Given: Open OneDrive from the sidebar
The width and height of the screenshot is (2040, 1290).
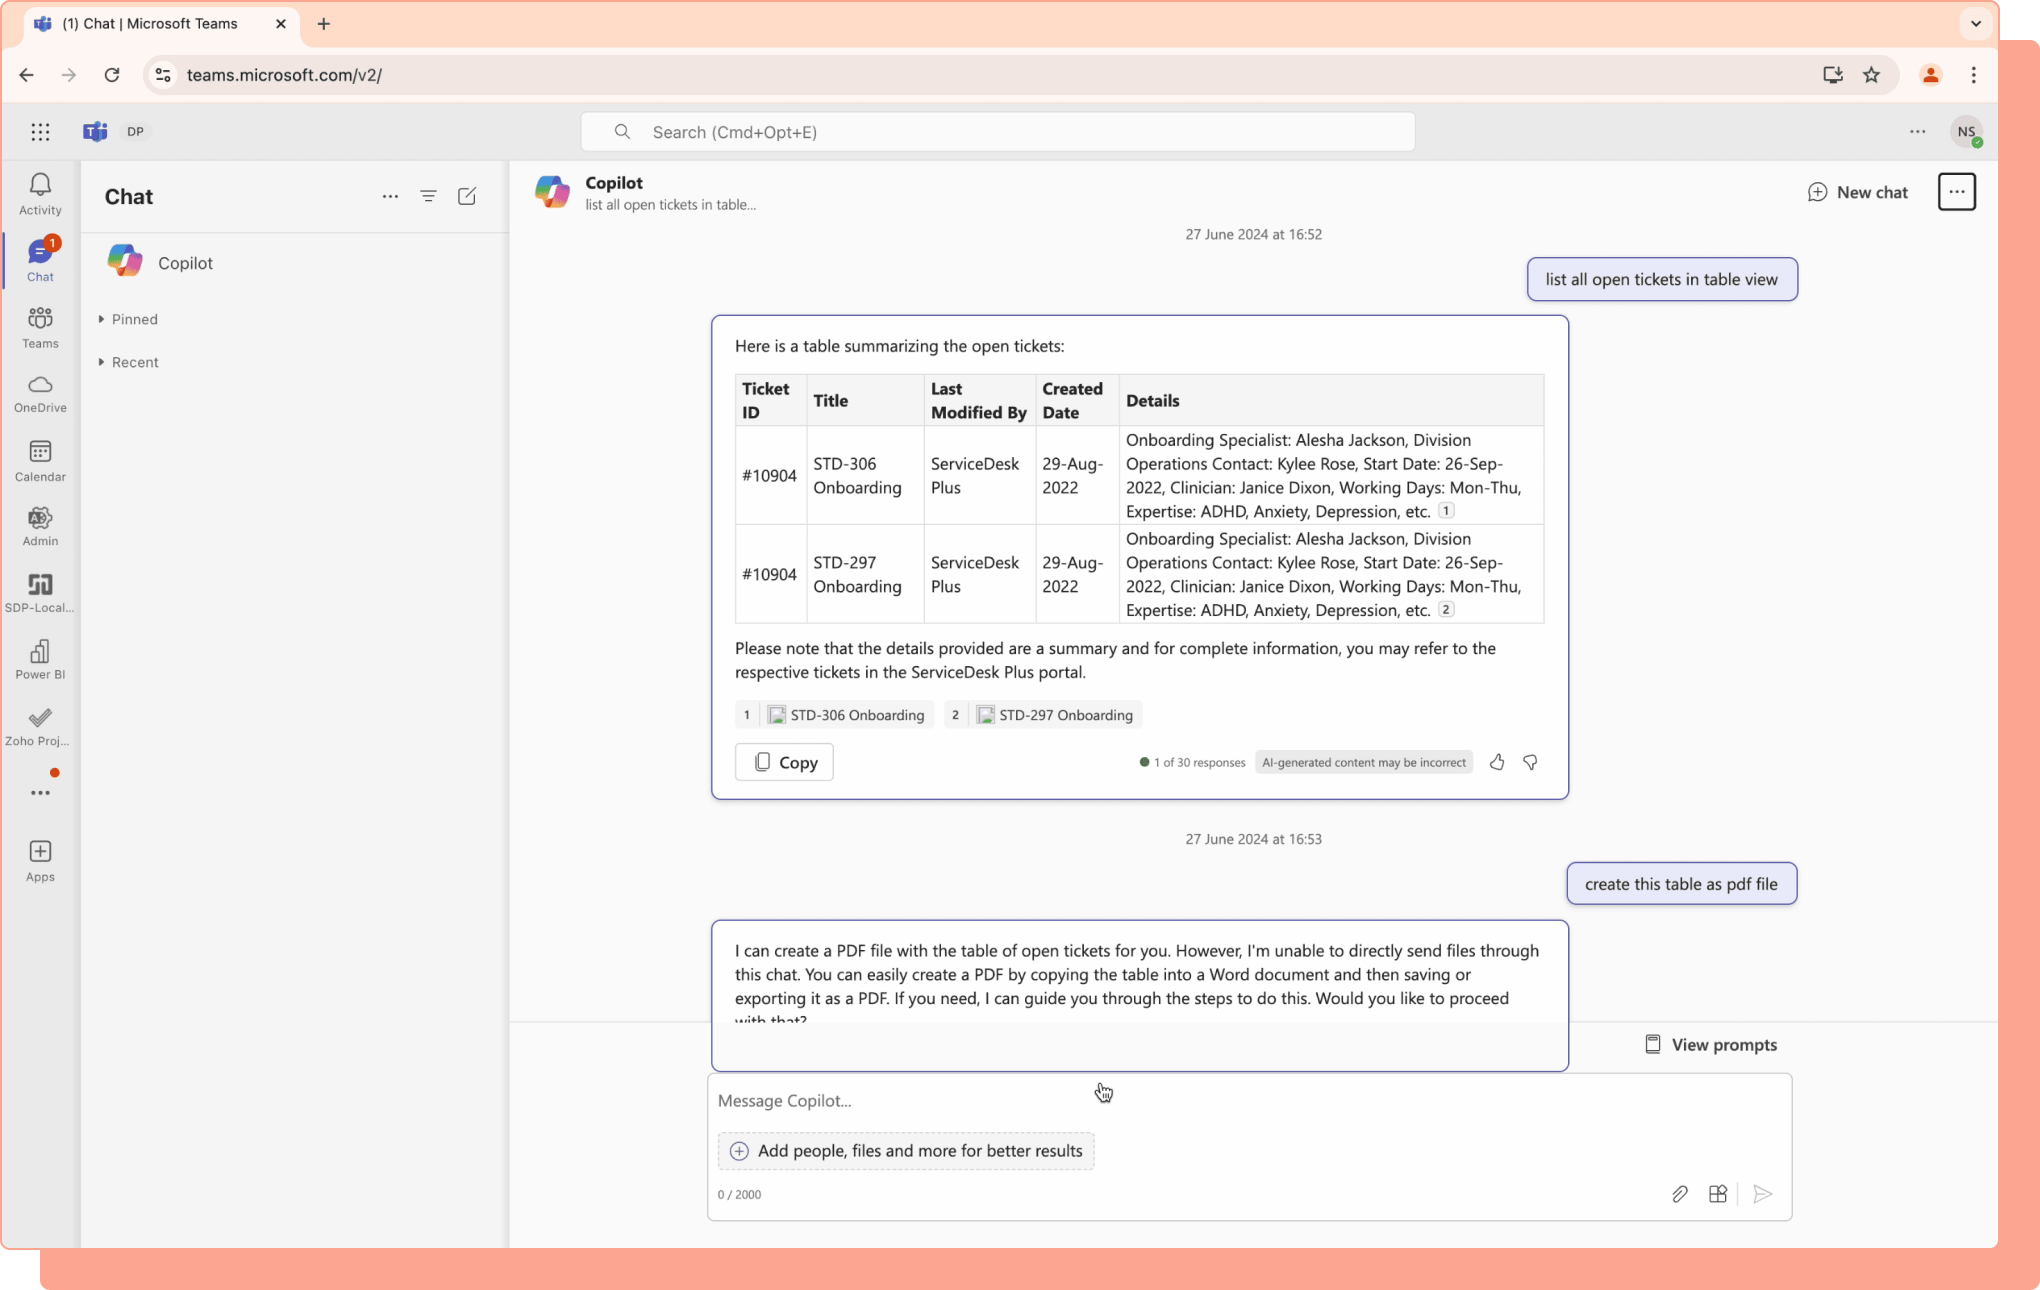Looking at the screenshot, I should coord(40,393).
